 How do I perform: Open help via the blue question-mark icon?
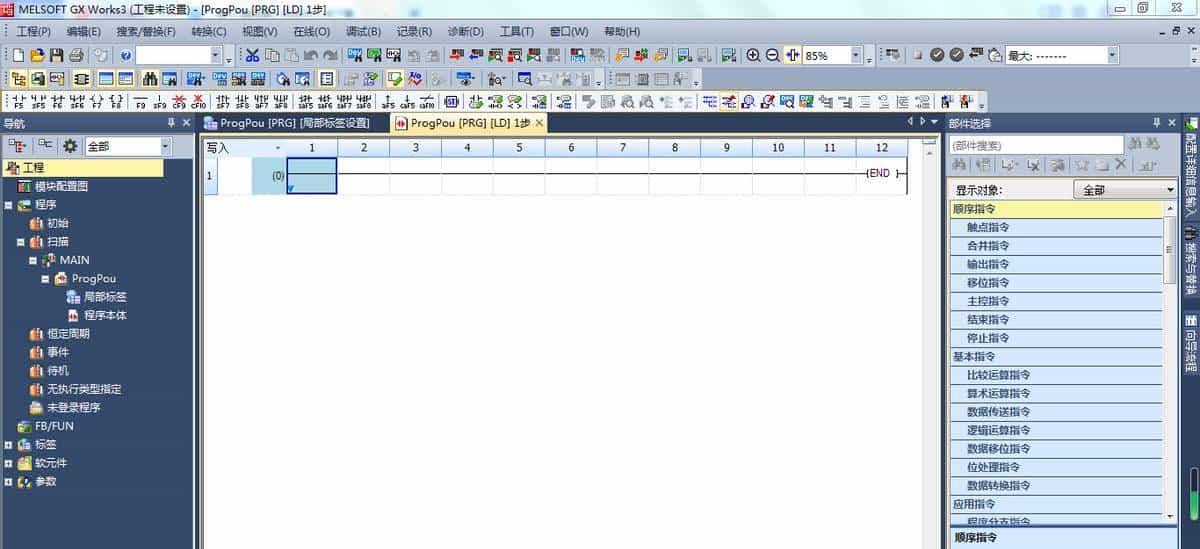pos(126,55)
